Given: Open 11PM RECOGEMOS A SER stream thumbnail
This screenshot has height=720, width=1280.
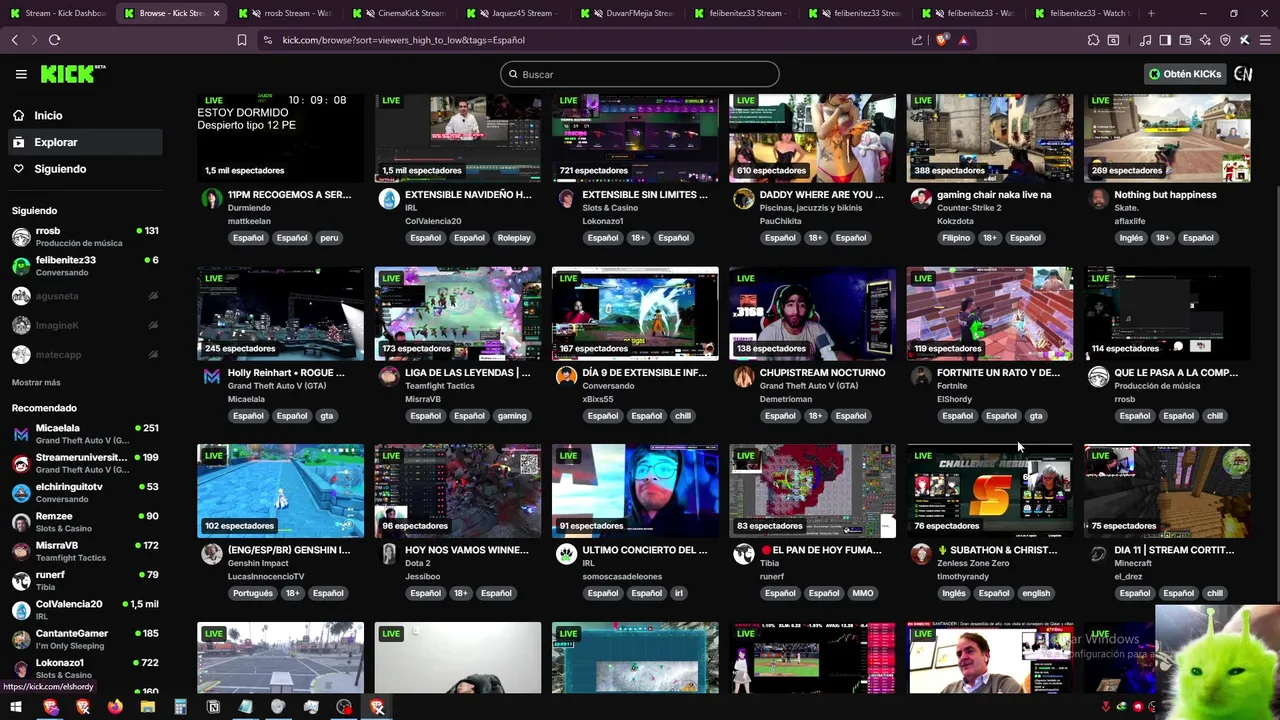Looking at the screenshot, I should point(281,138).
